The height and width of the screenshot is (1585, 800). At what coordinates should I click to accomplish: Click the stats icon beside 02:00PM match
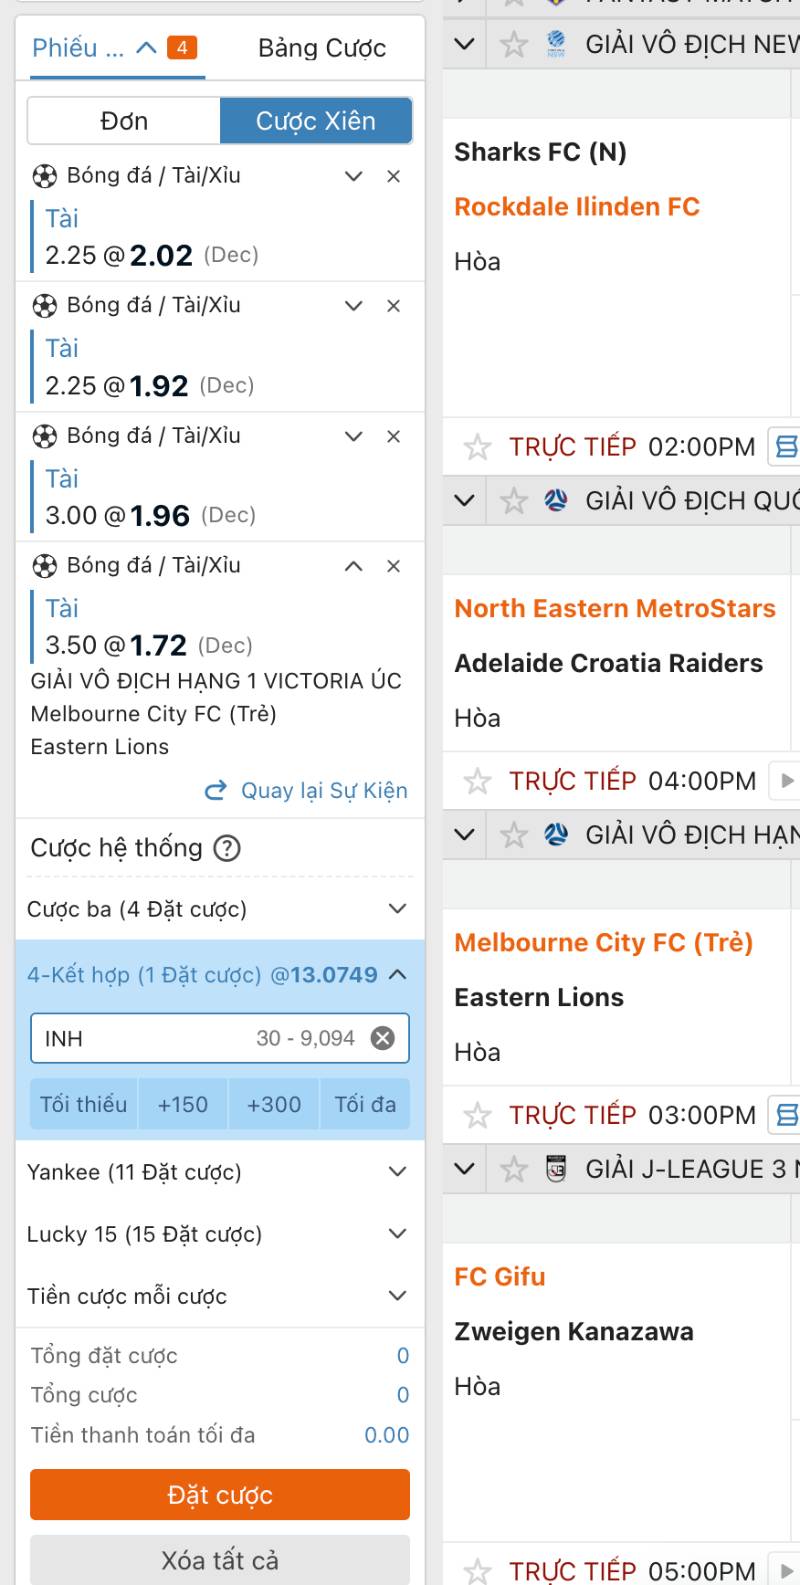[786, 446]
